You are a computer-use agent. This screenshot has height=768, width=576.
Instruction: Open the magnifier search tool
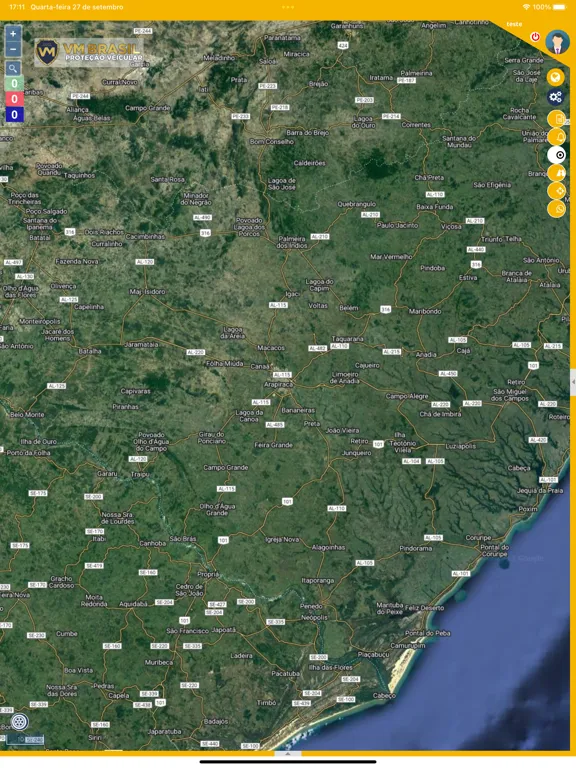(13, 68)
